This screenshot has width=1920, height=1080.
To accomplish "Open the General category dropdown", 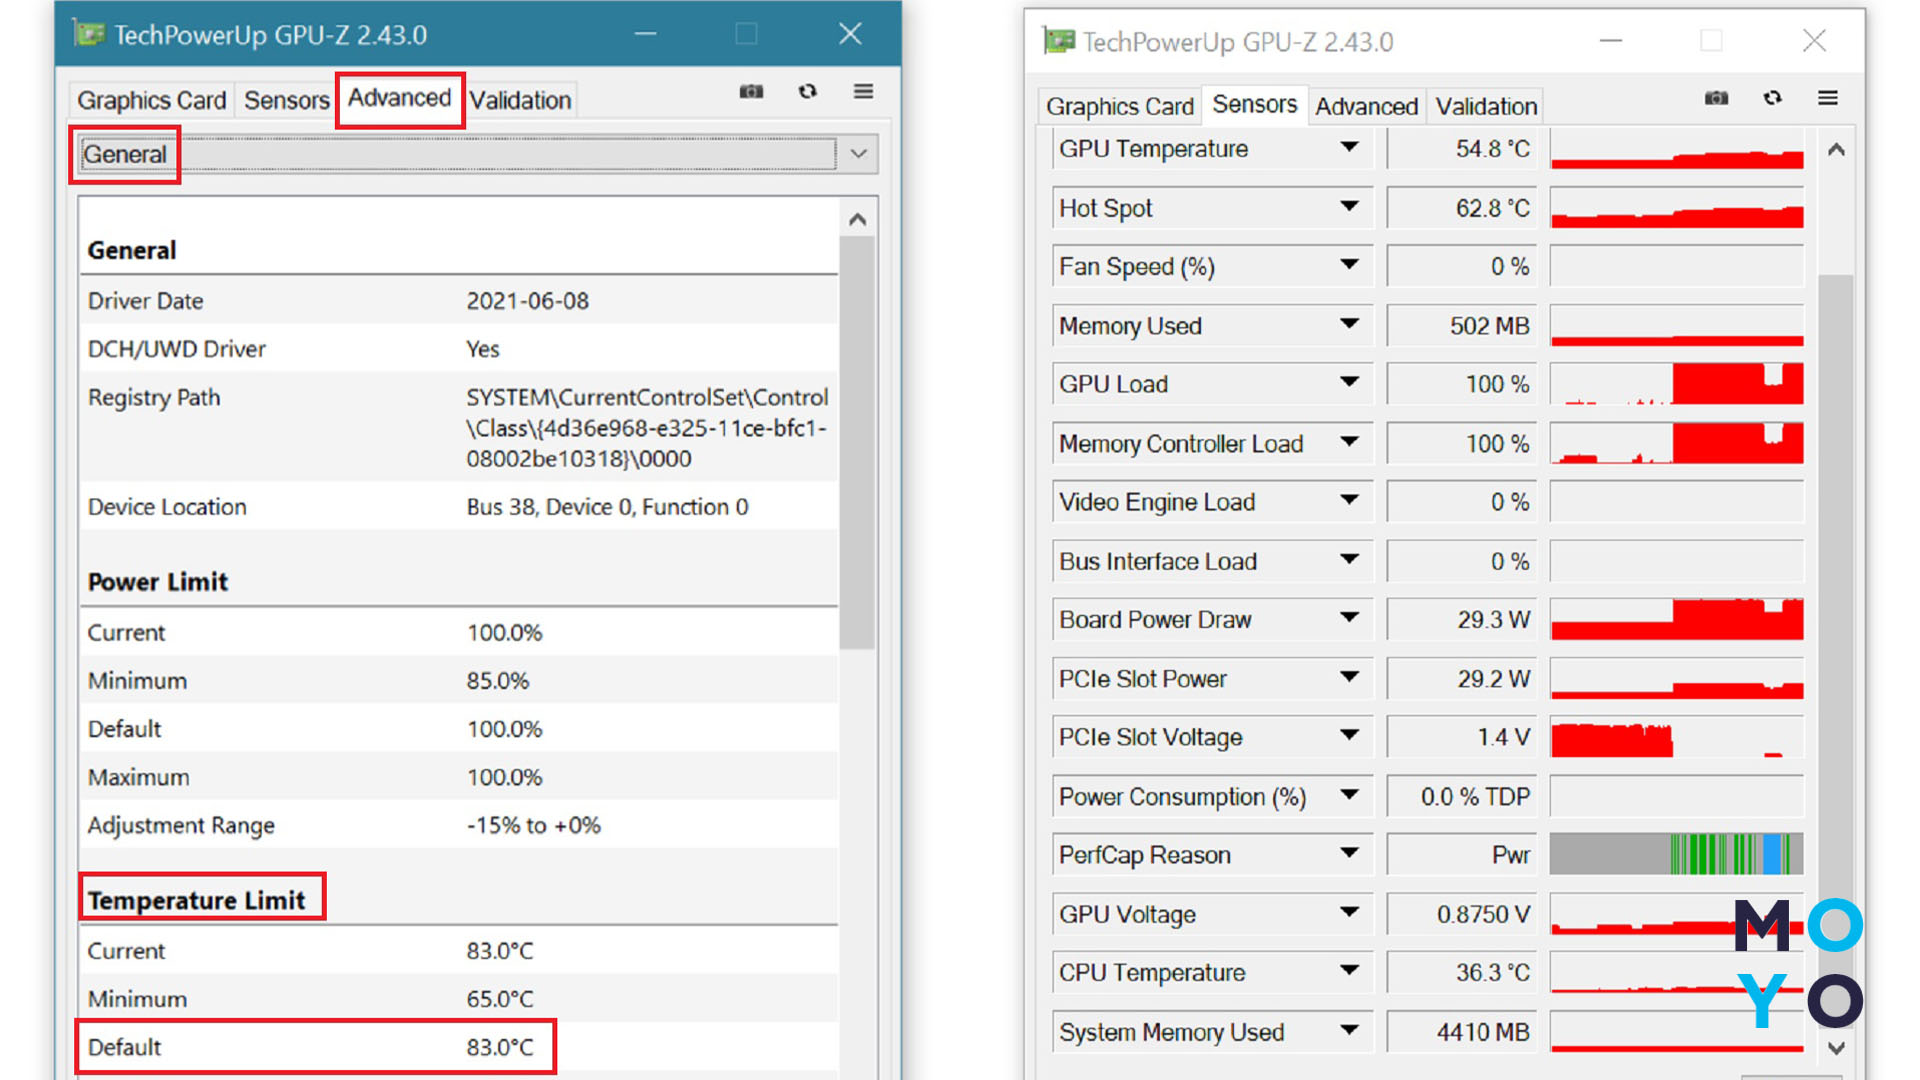I will (858, 154).
